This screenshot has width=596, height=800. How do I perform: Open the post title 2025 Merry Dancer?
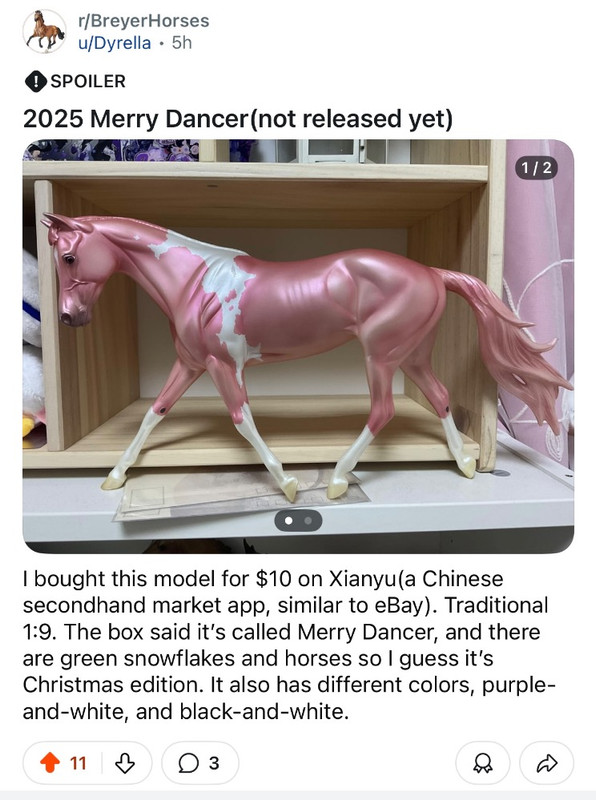[238, 118]
